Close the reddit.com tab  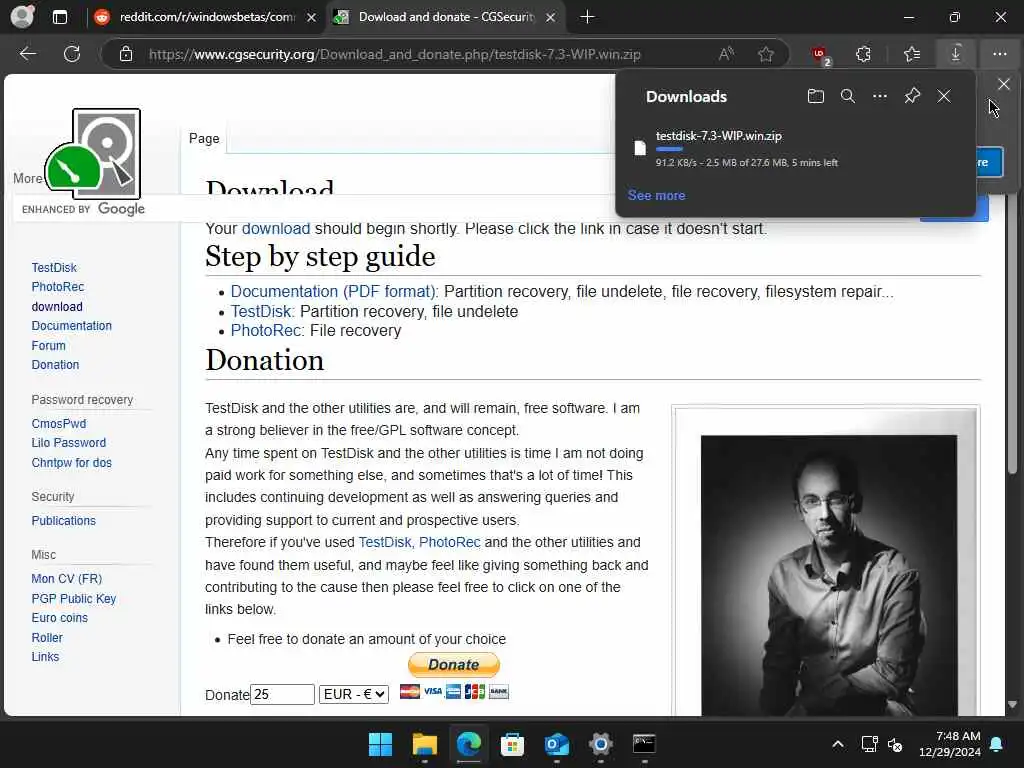tap(312, 17)
